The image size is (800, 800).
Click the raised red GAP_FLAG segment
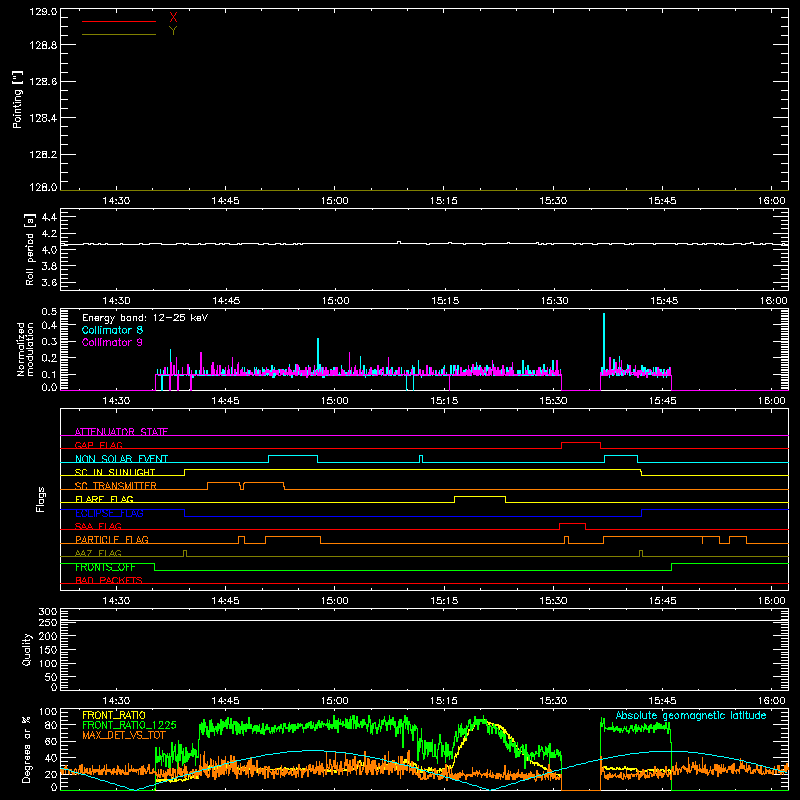tap(581, 443)
